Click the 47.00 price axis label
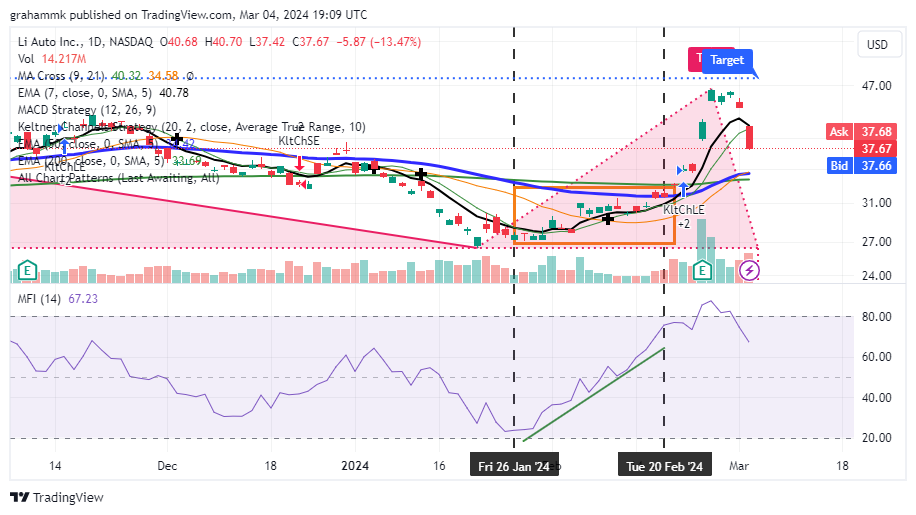 pos(876,86)
